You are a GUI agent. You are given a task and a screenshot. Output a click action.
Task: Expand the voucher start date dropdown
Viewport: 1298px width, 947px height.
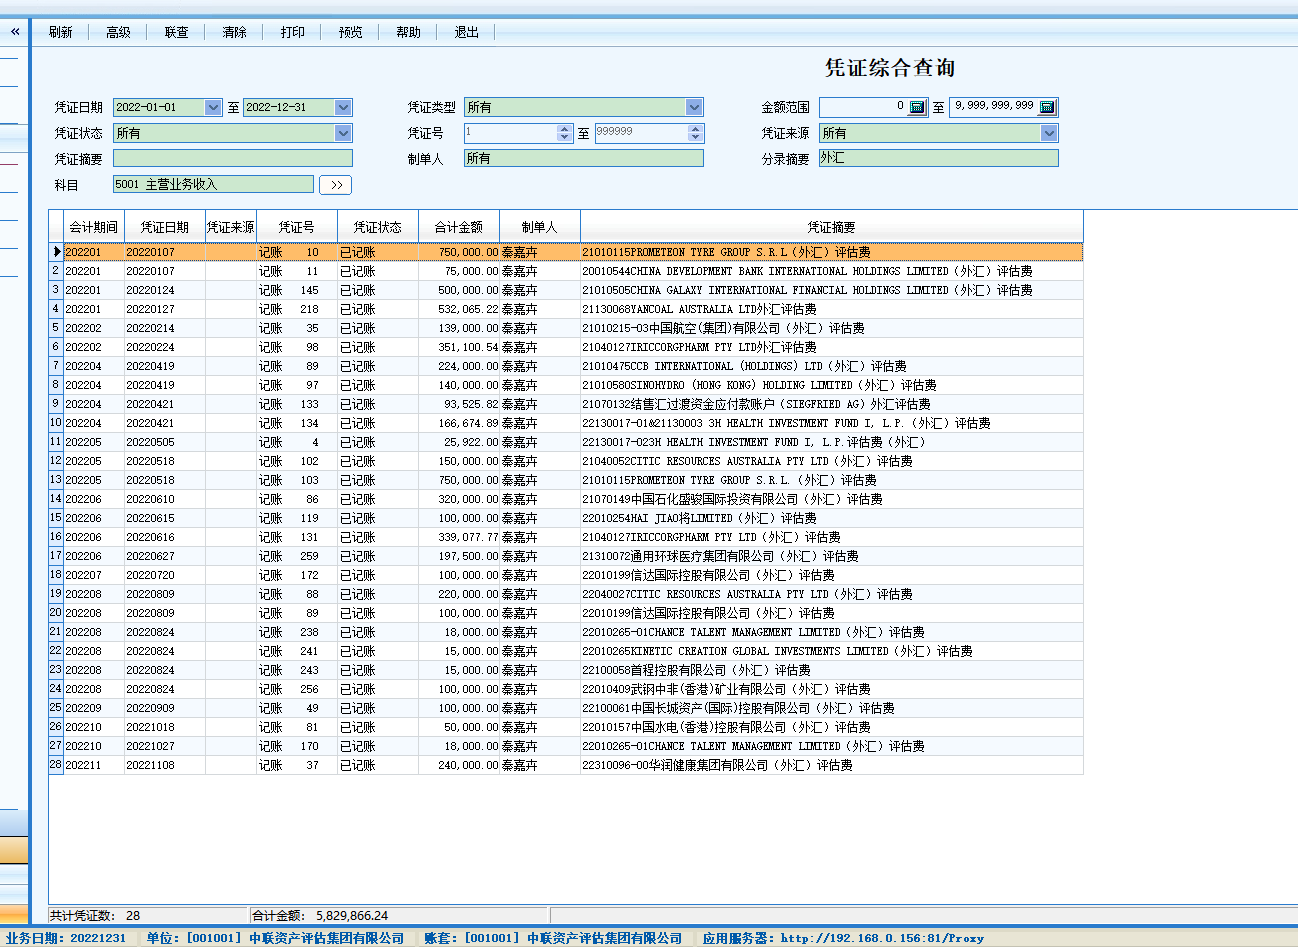coord(212,107)
